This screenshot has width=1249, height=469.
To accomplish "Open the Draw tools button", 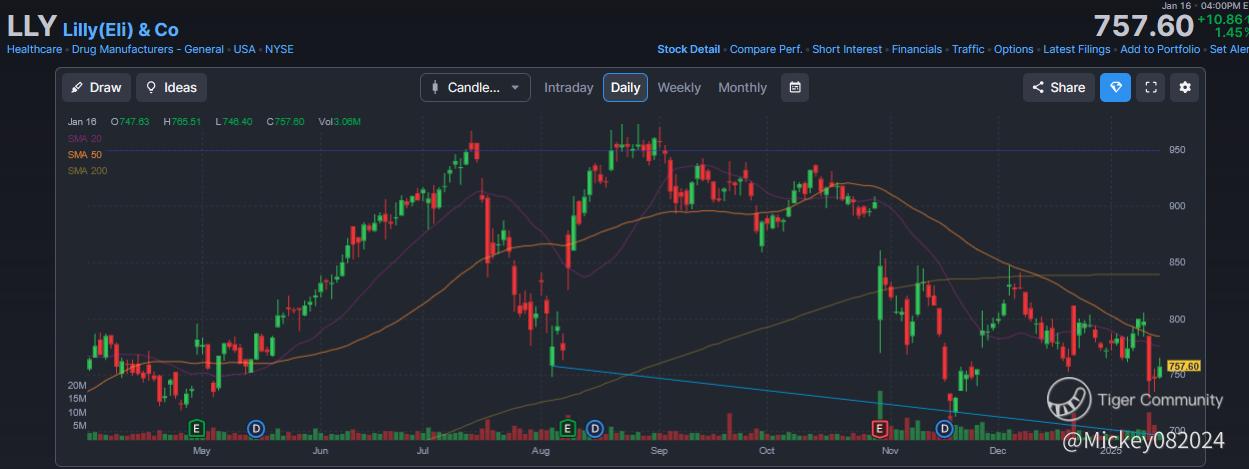I will pos(96,87).
